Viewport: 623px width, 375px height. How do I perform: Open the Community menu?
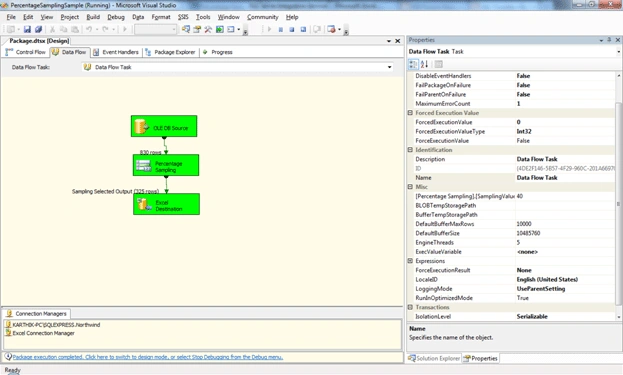pos(263,17)
